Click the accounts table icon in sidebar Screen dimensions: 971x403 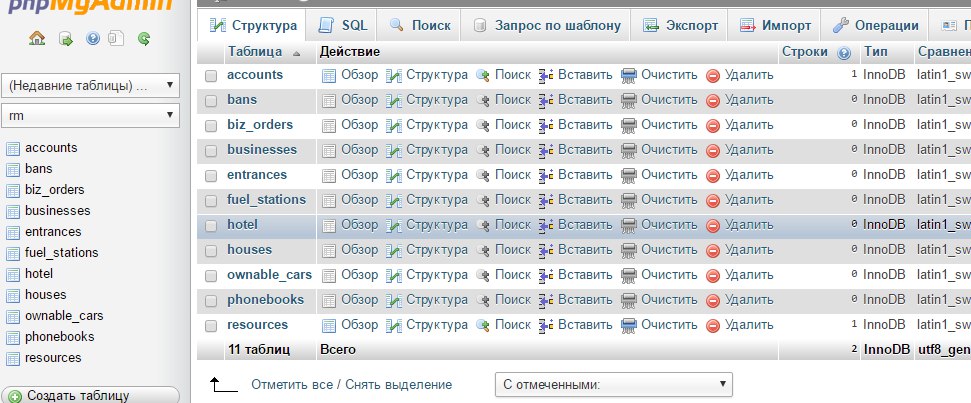tap(13, 149)
